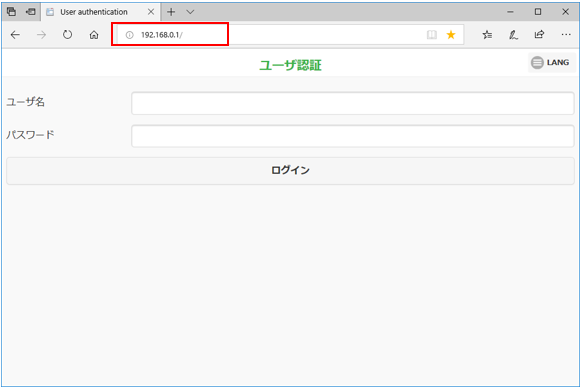The height and width of the screenshot is (389, 581).
Task: Show the site information icon
Action: coord(129,35)
